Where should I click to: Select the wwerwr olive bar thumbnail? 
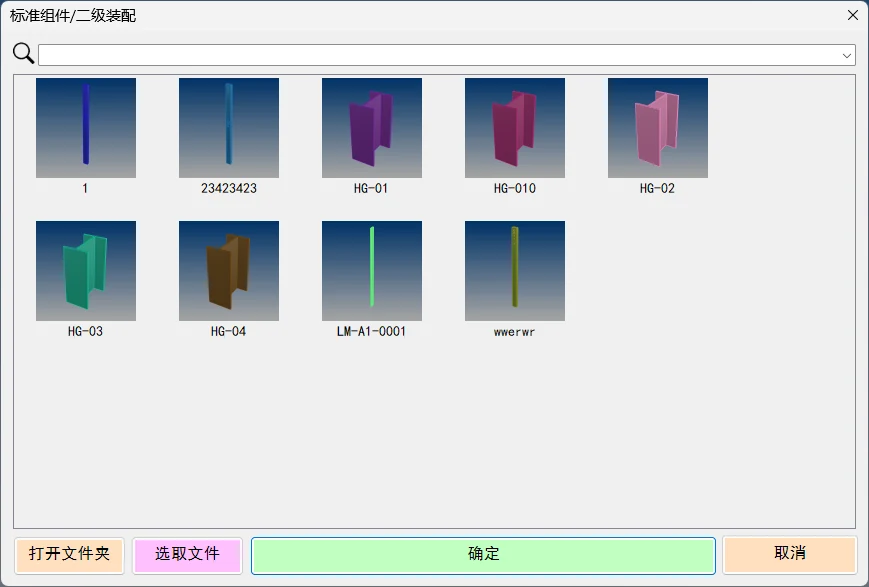515,270
